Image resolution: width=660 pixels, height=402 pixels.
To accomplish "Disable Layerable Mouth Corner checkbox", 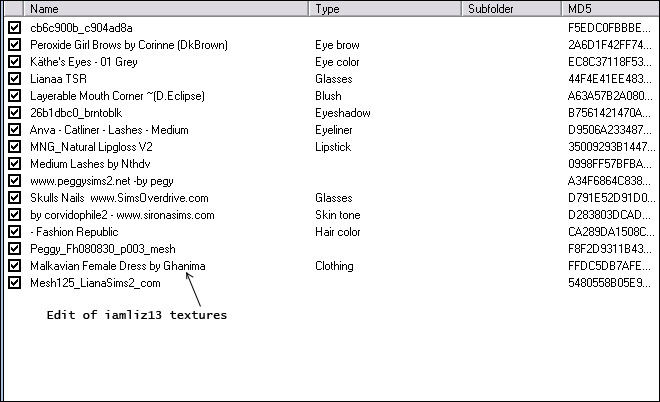I will (14, 96).
